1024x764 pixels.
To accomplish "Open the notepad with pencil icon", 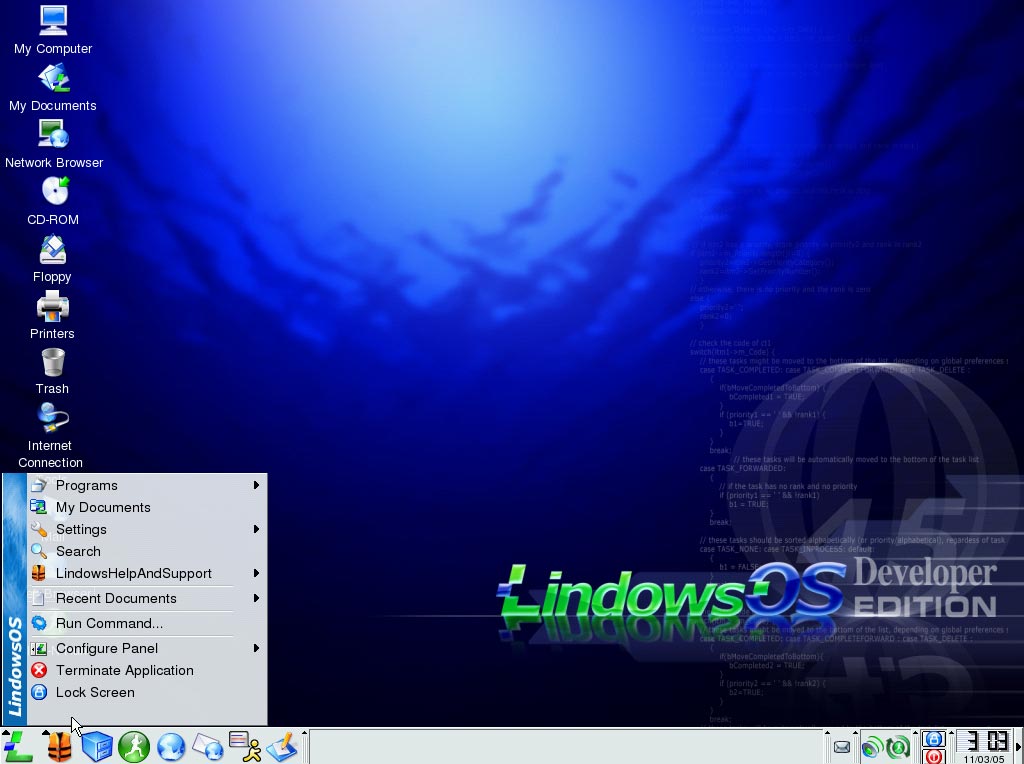I will (281, 746).
